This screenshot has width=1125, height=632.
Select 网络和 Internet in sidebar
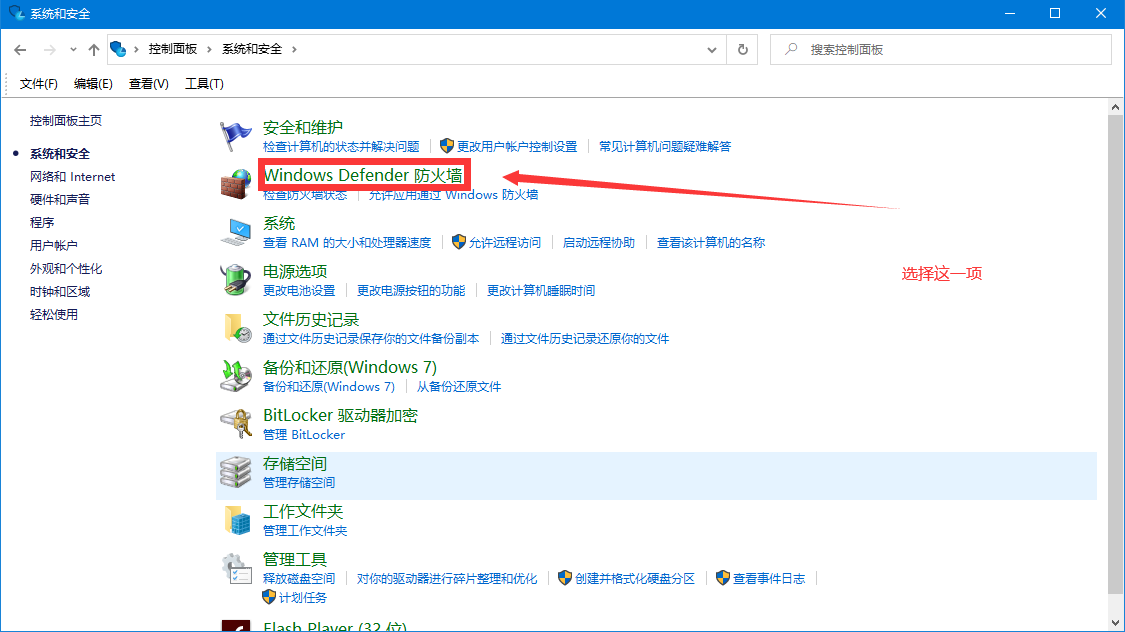[72, 176]
